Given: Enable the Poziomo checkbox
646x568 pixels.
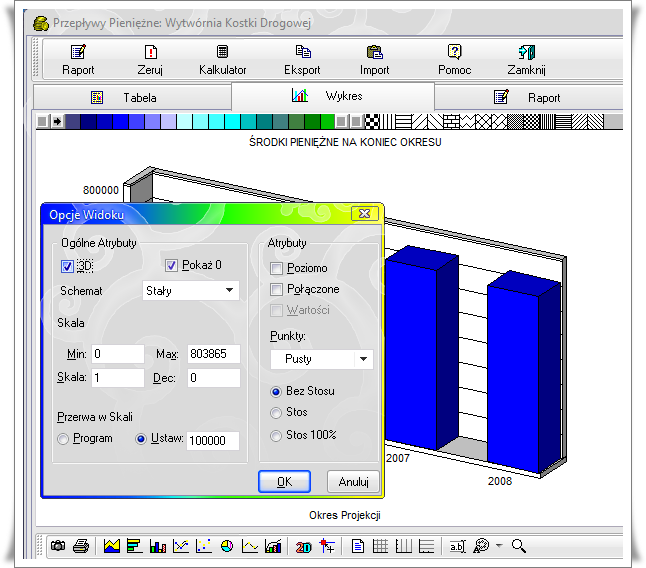Looking at the screenshot, I should tap(277, 268).
